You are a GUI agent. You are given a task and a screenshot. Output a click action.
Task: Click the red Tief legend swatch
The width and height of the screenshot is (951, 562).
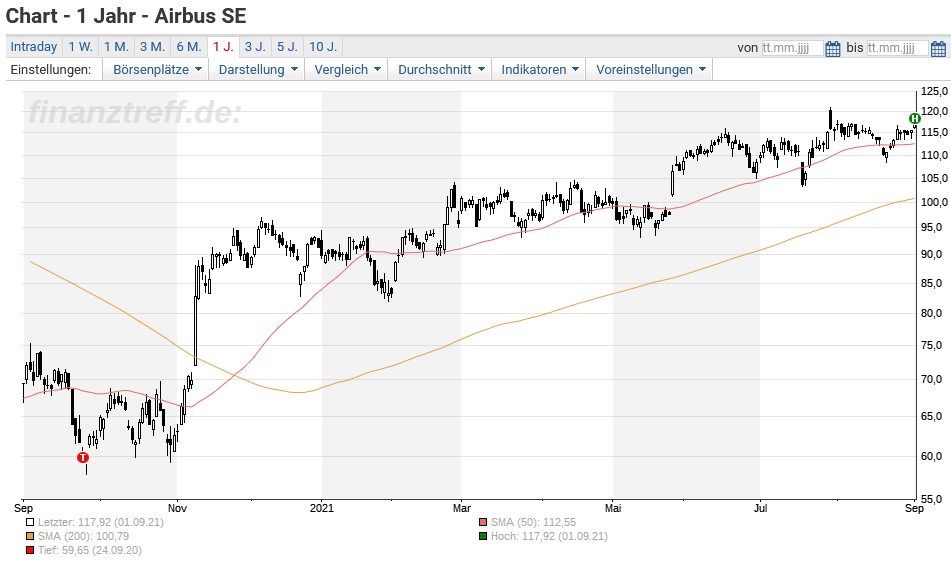[x=30, y=550]
